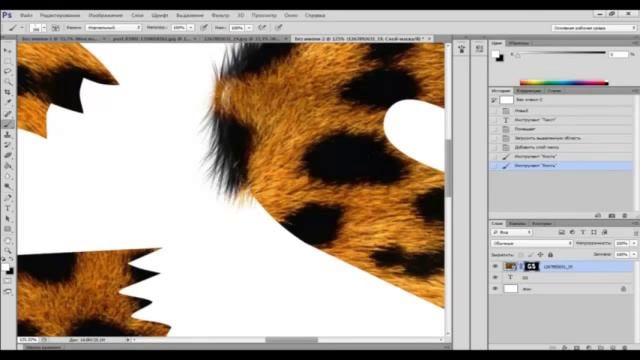Click the layer mask thumbnail of top layer
The width and height of the screenshot is (640, 360).
tap(531, 267)
